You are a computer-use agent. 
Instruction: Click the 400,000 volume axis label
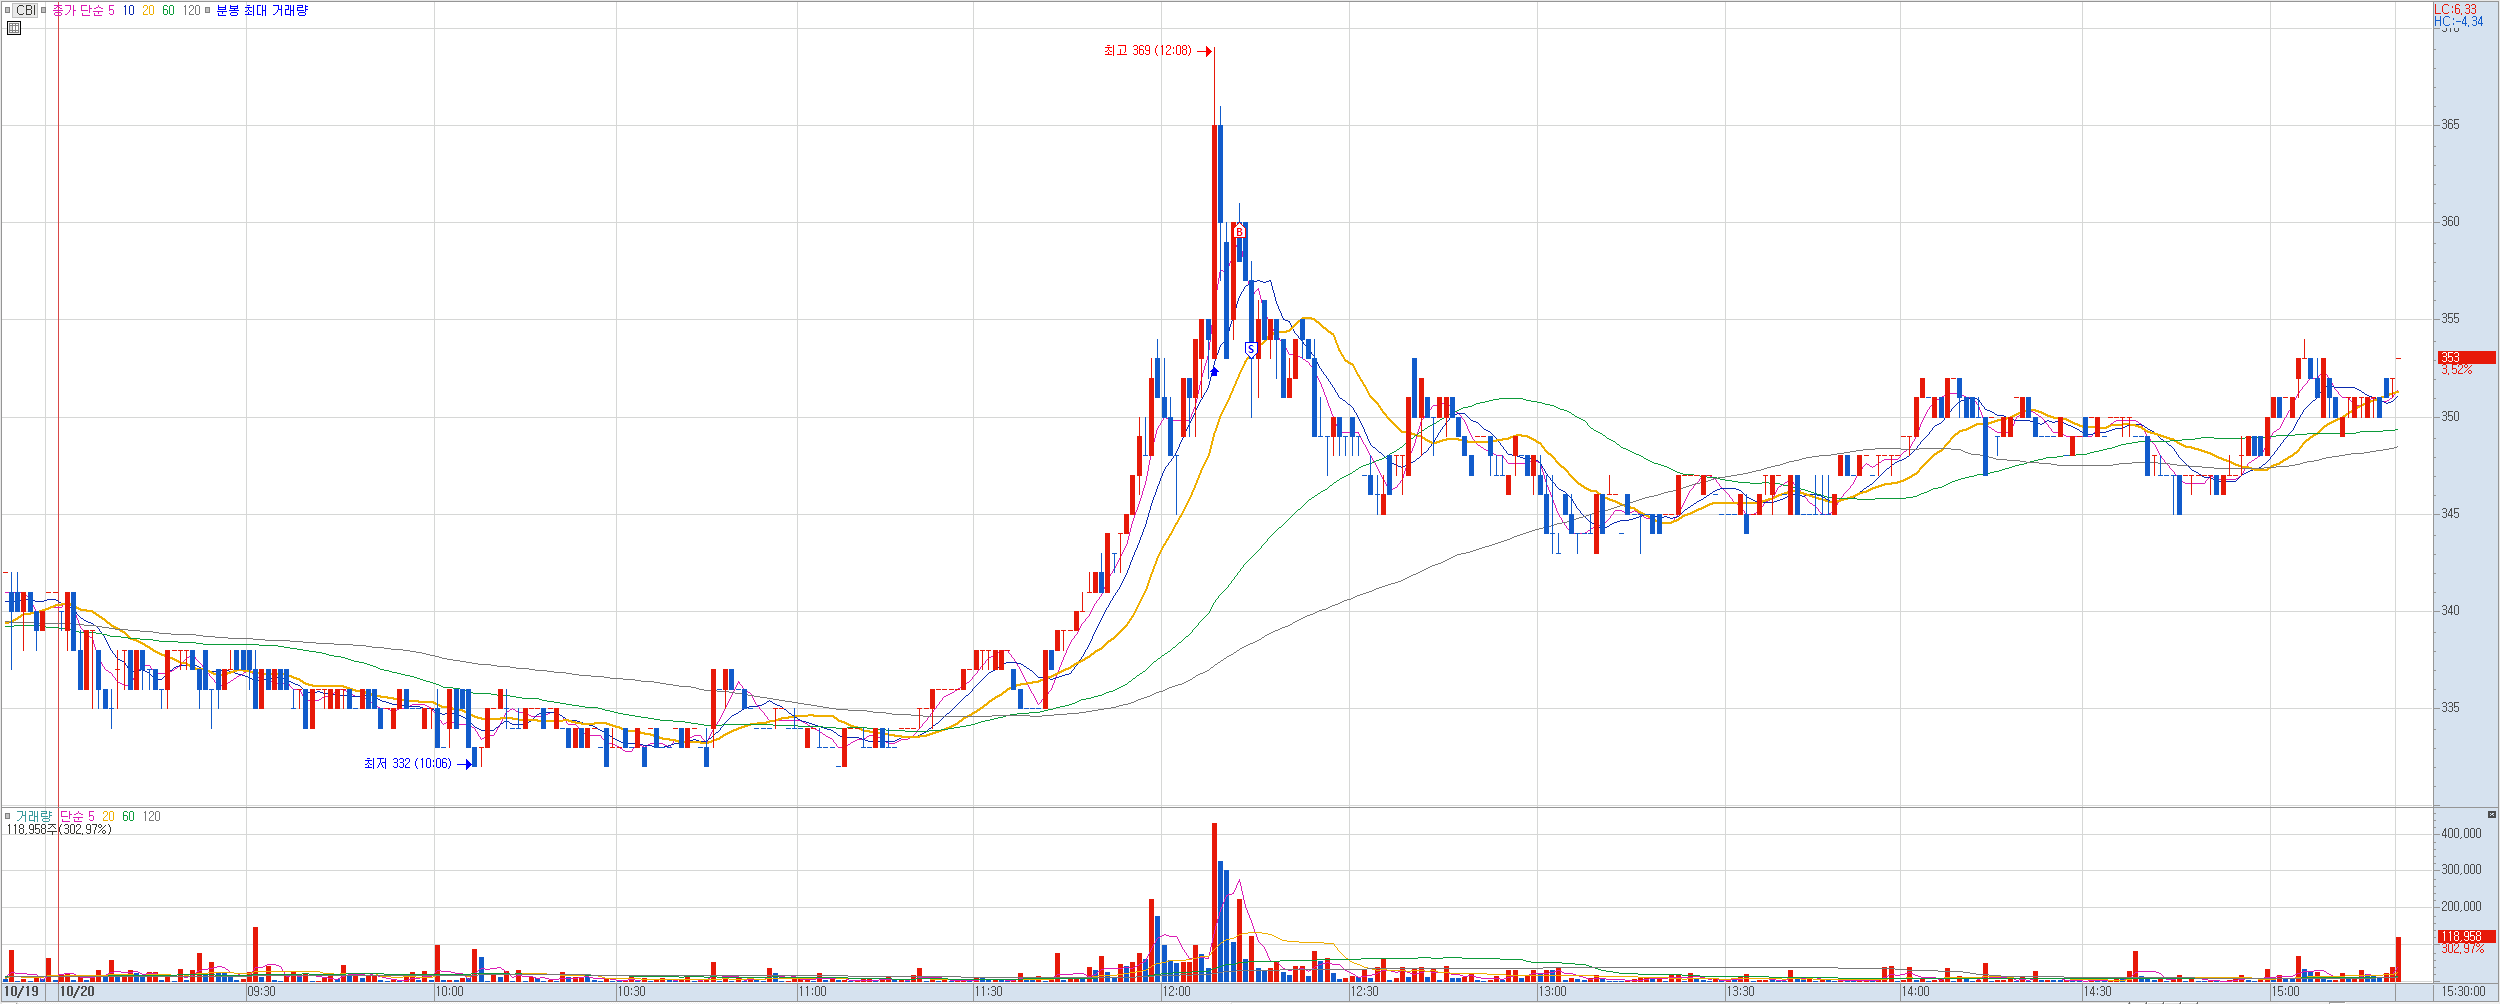pyautogui.click(x=2461, y=833)
